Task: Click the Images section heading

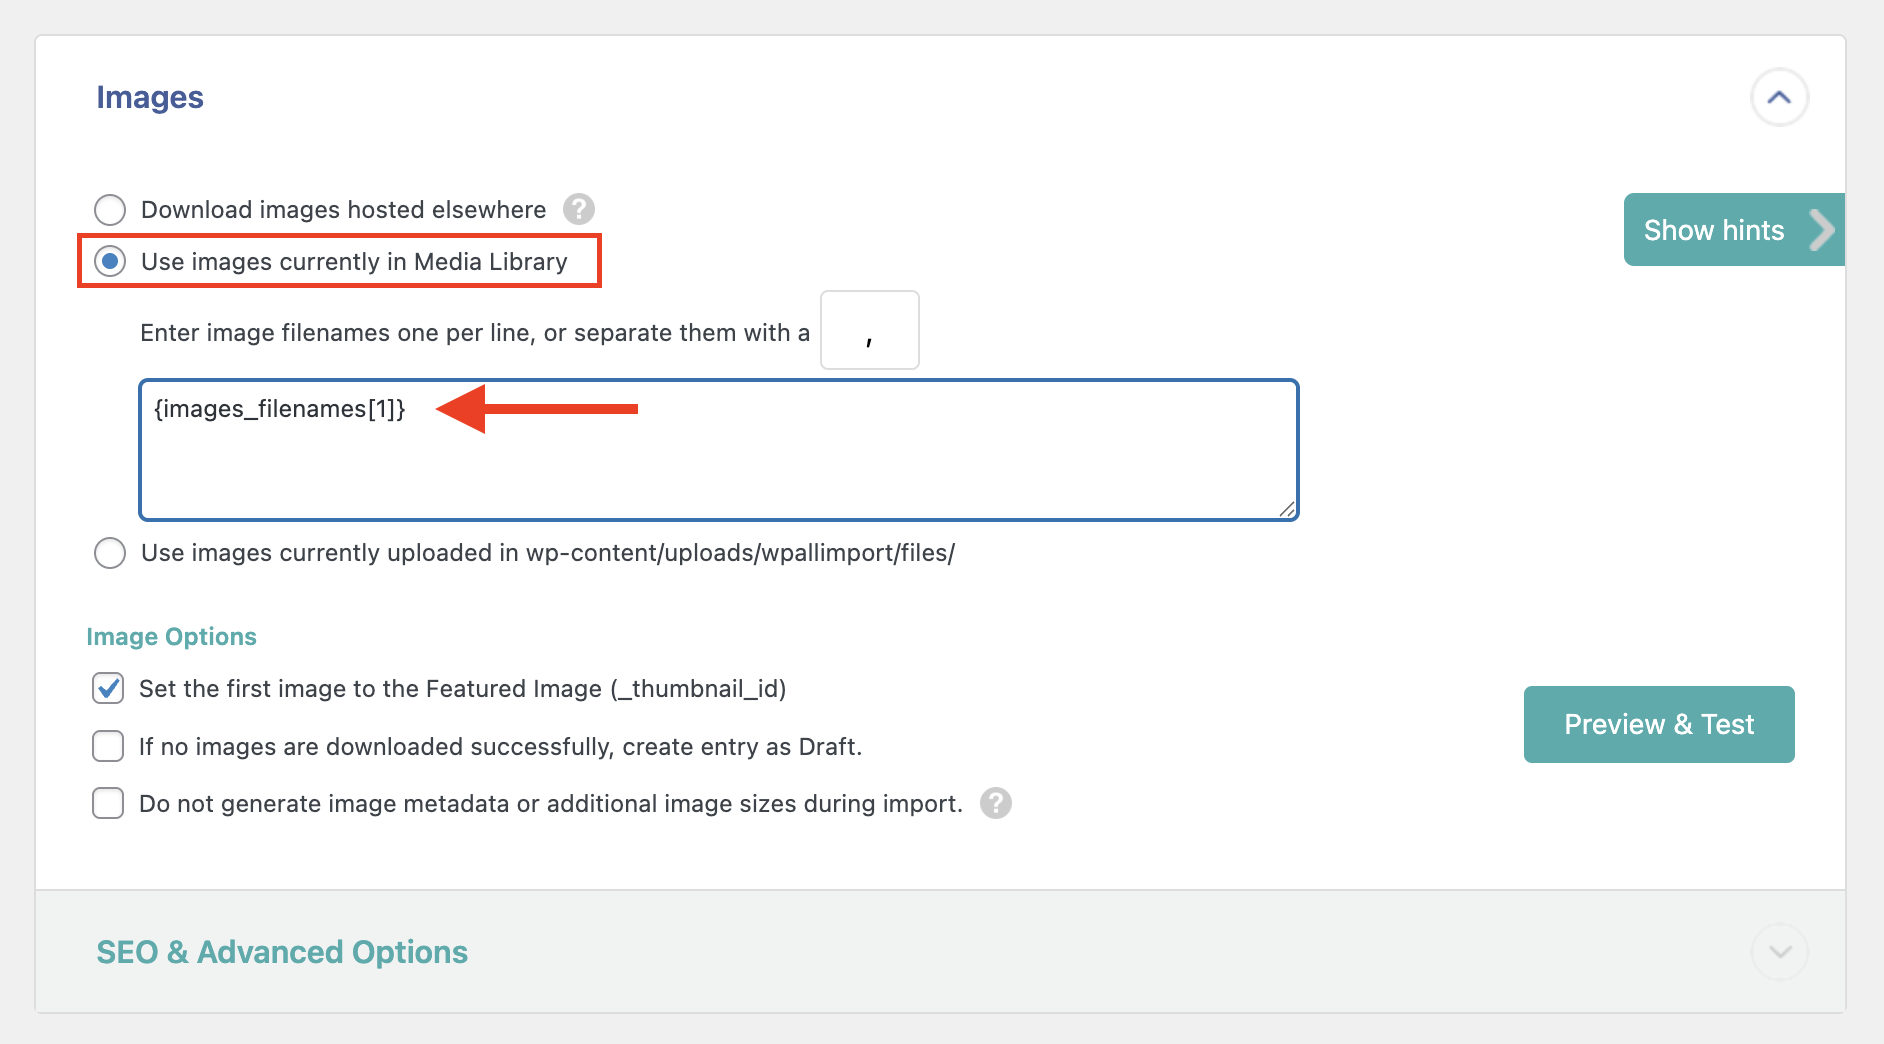Action: click(x=150, y=97)
